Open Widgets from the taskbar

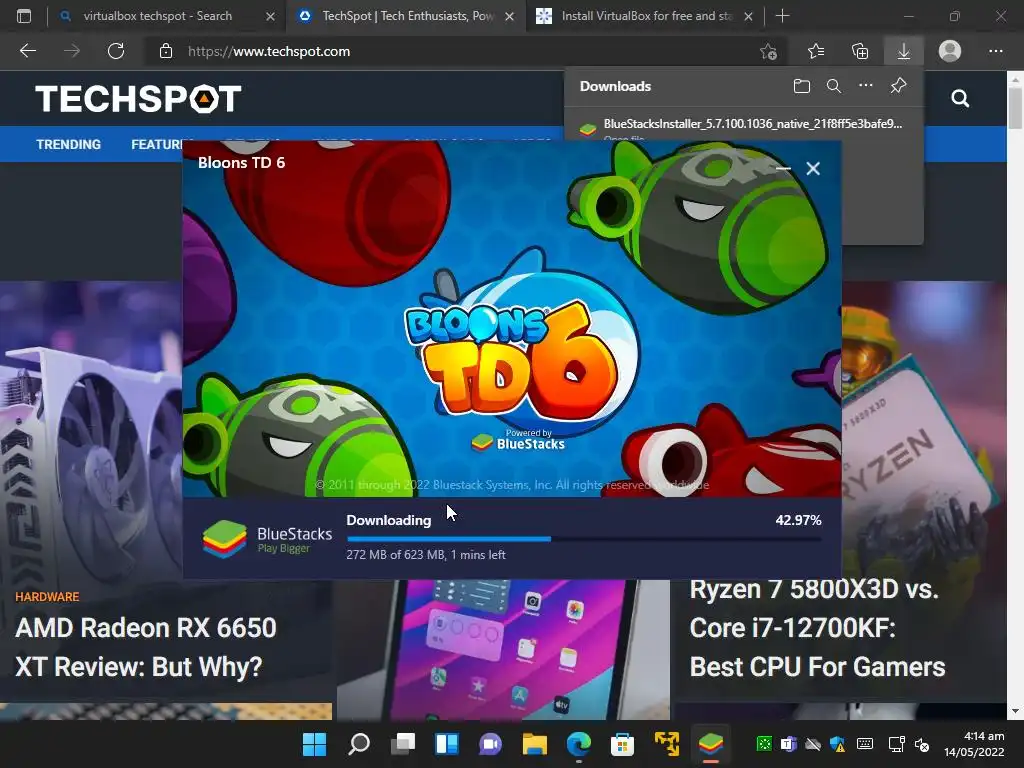(x=447, y=743)
